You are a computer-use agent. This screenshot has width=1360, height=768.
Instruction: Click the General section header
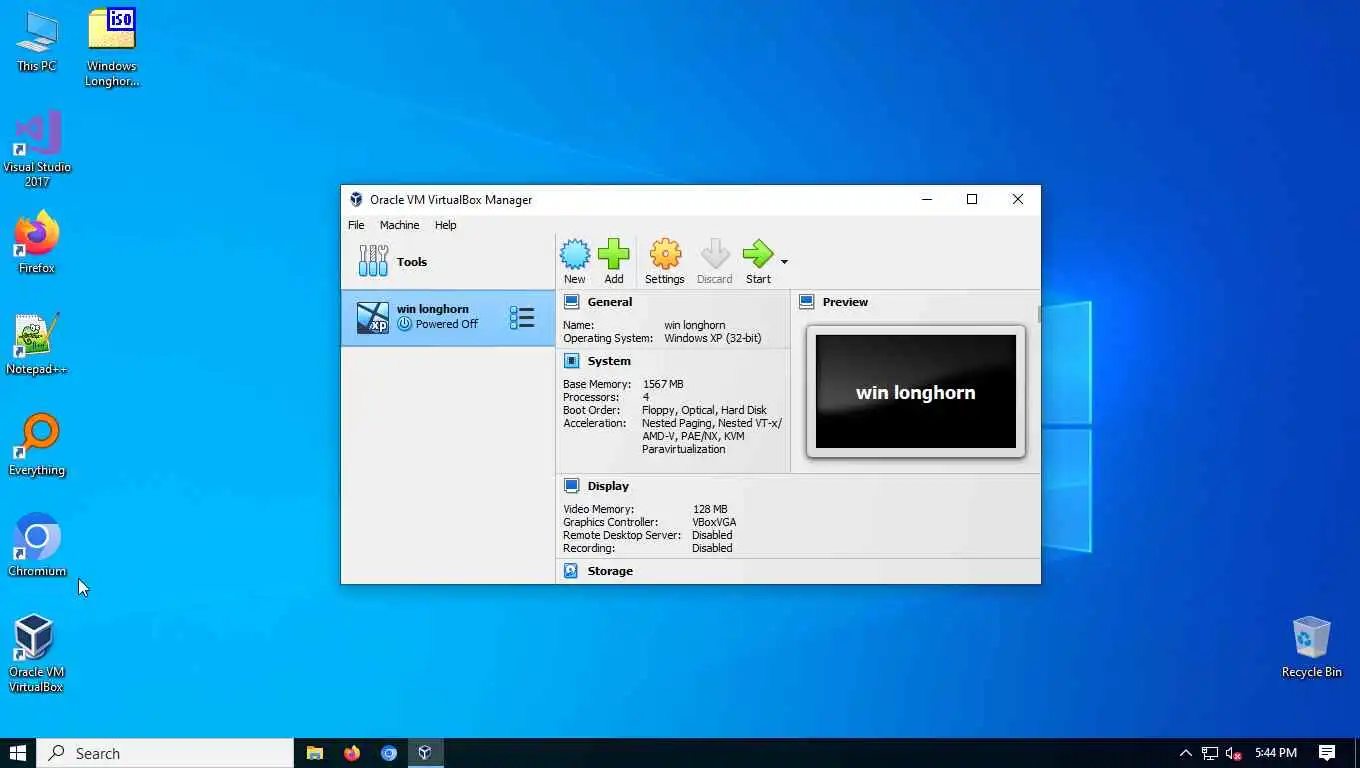pos(610,302)
